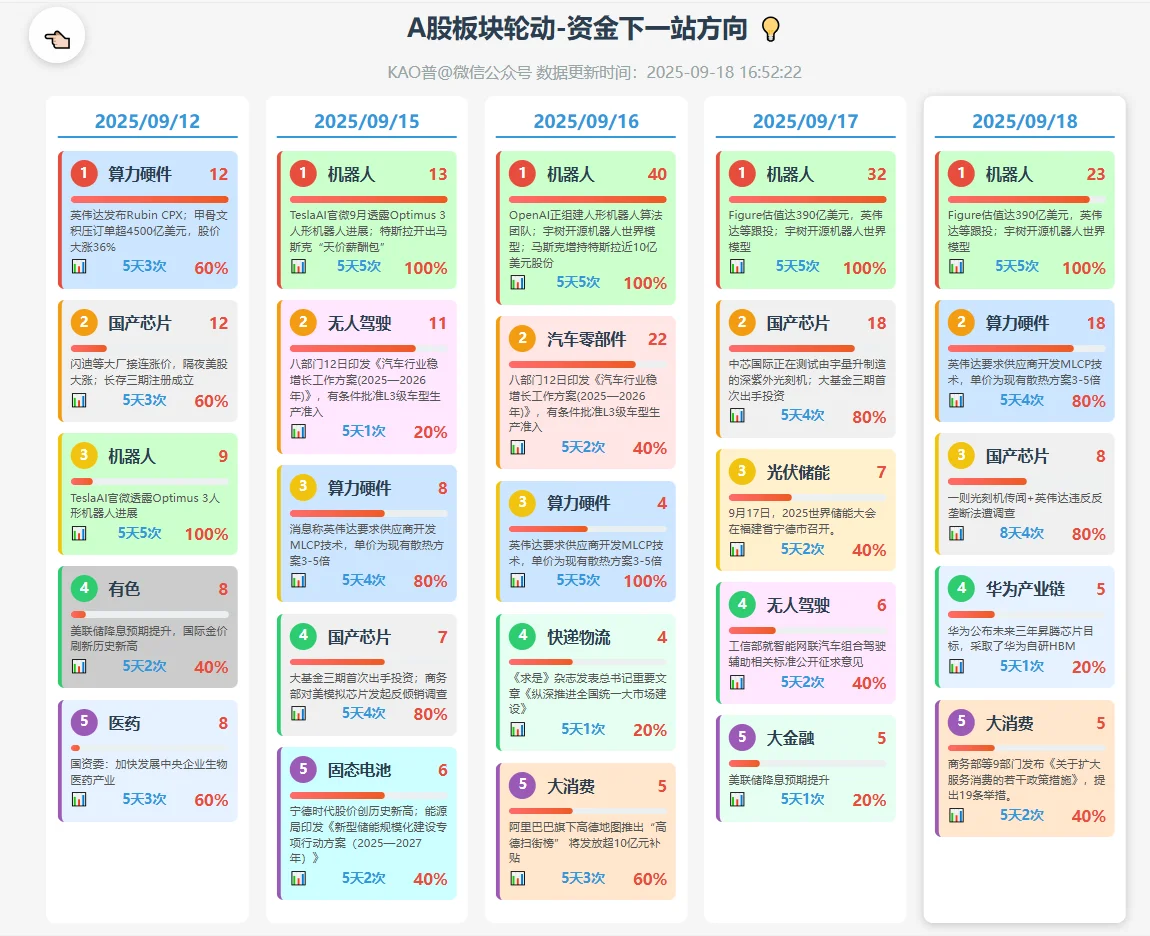Select the 2025/09/18 date column header
Image resolution: width=1150 pixels, height=936 pixels.
[x=1024, y=120]
